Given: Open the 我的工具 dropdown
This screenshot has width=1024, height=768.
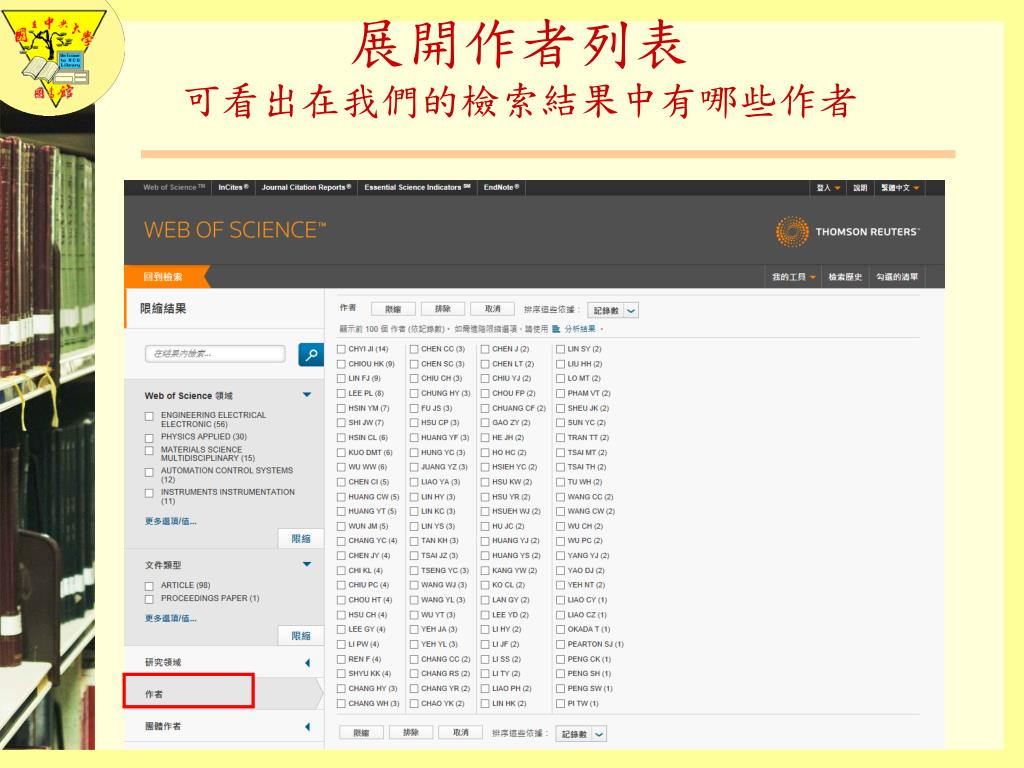Looking at the screenshot, I should (793, 277).
